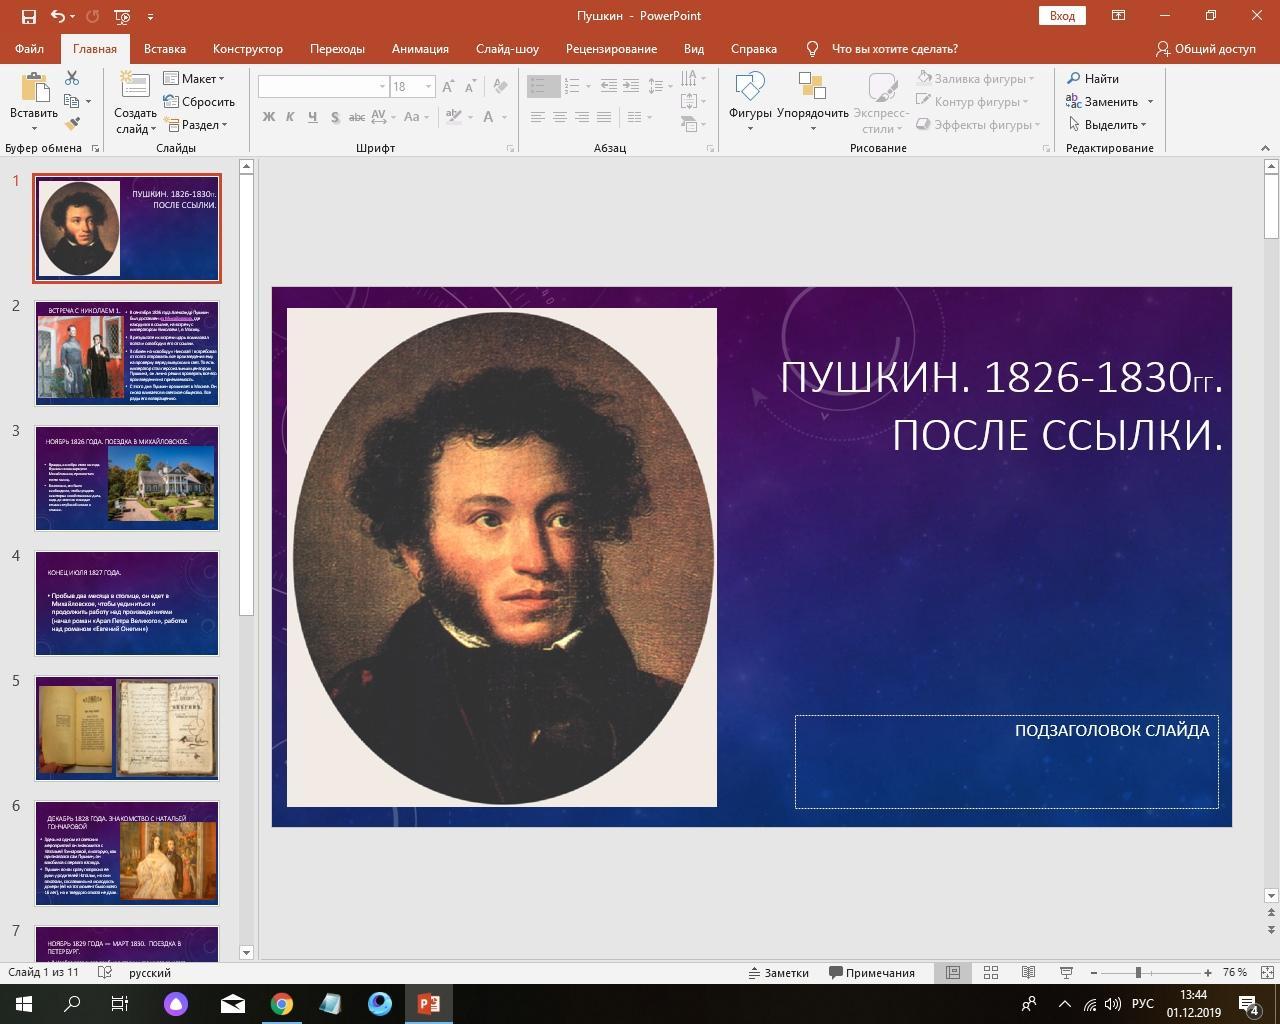Open the Arrange (Упорядочить) menu
Image resolution: width=1280 pixels, height=1024 pixels.
[812, 103]
